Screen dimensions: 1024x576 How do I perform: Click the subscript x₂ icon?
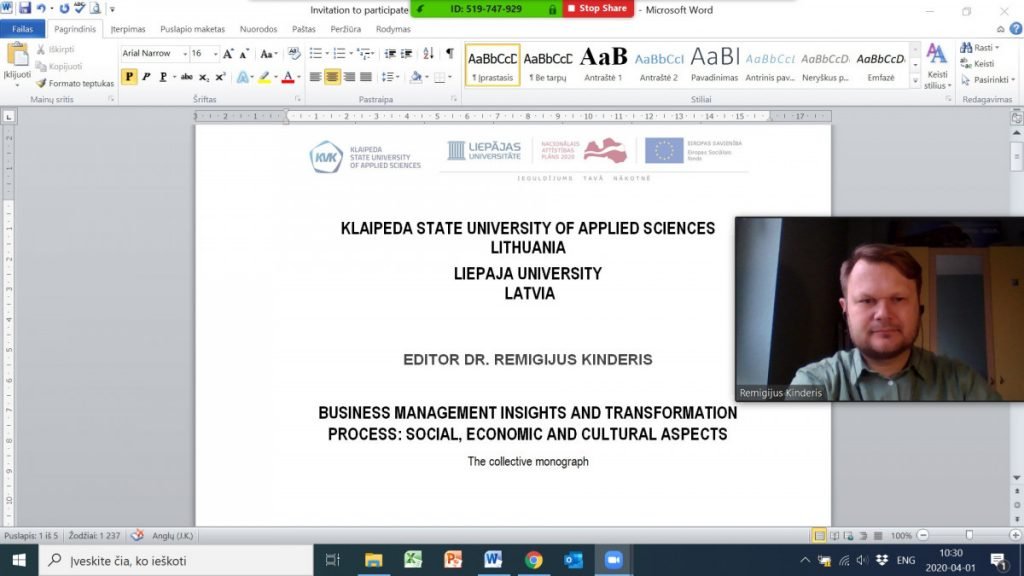(204, 77)
